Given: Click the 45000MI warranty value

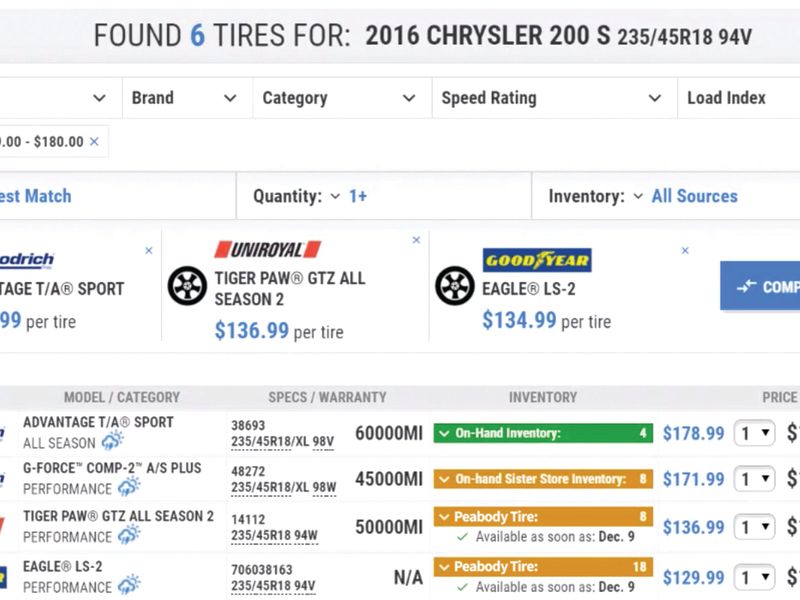Looking at the screenshot, I should tap(389, 479).
